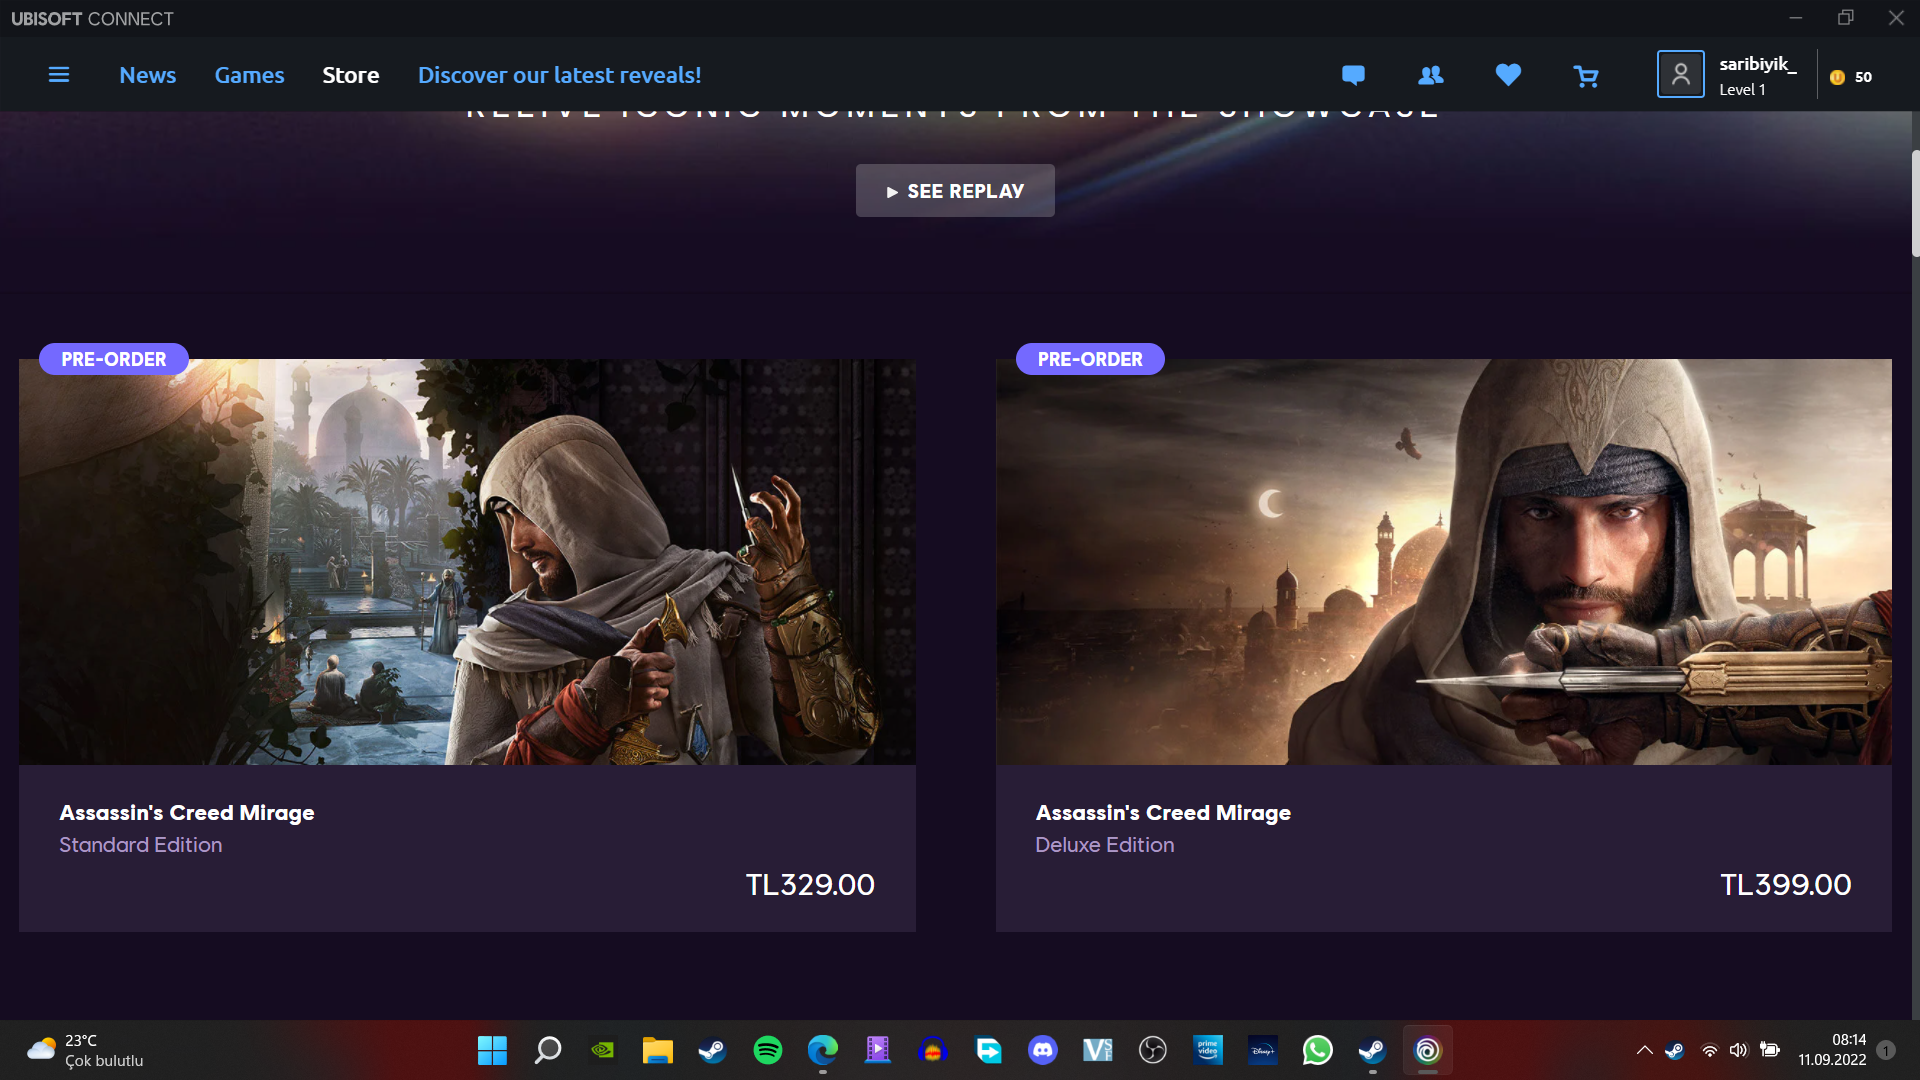Image resolution: width=1920 pixels, height=1080 pixels.
Task: Select the Store tab
Action: coord(350,75)
